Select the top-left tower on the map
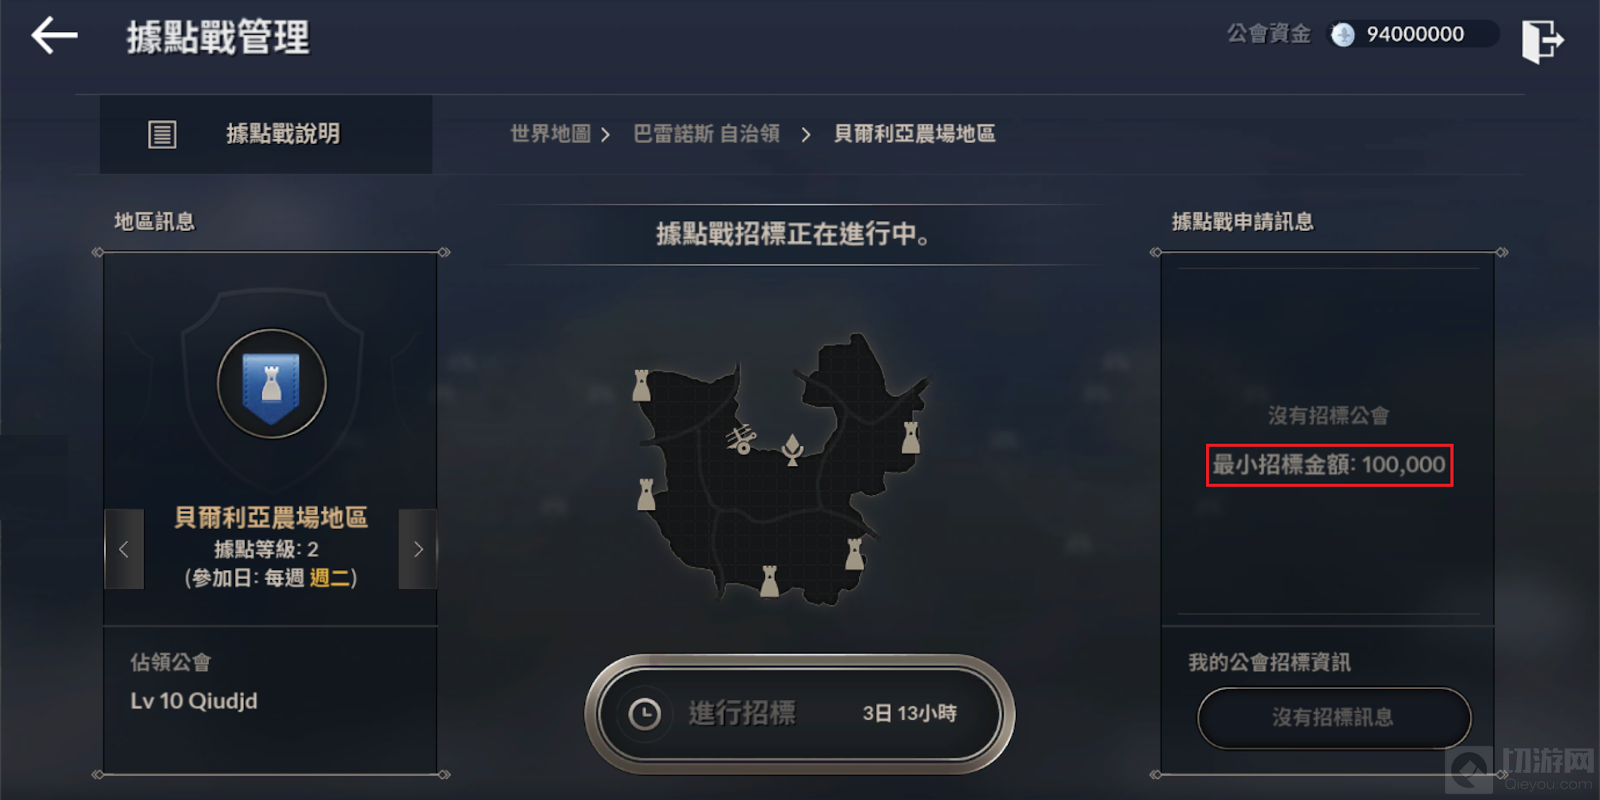Viewport: 1600px width, 800px height. 642,385
